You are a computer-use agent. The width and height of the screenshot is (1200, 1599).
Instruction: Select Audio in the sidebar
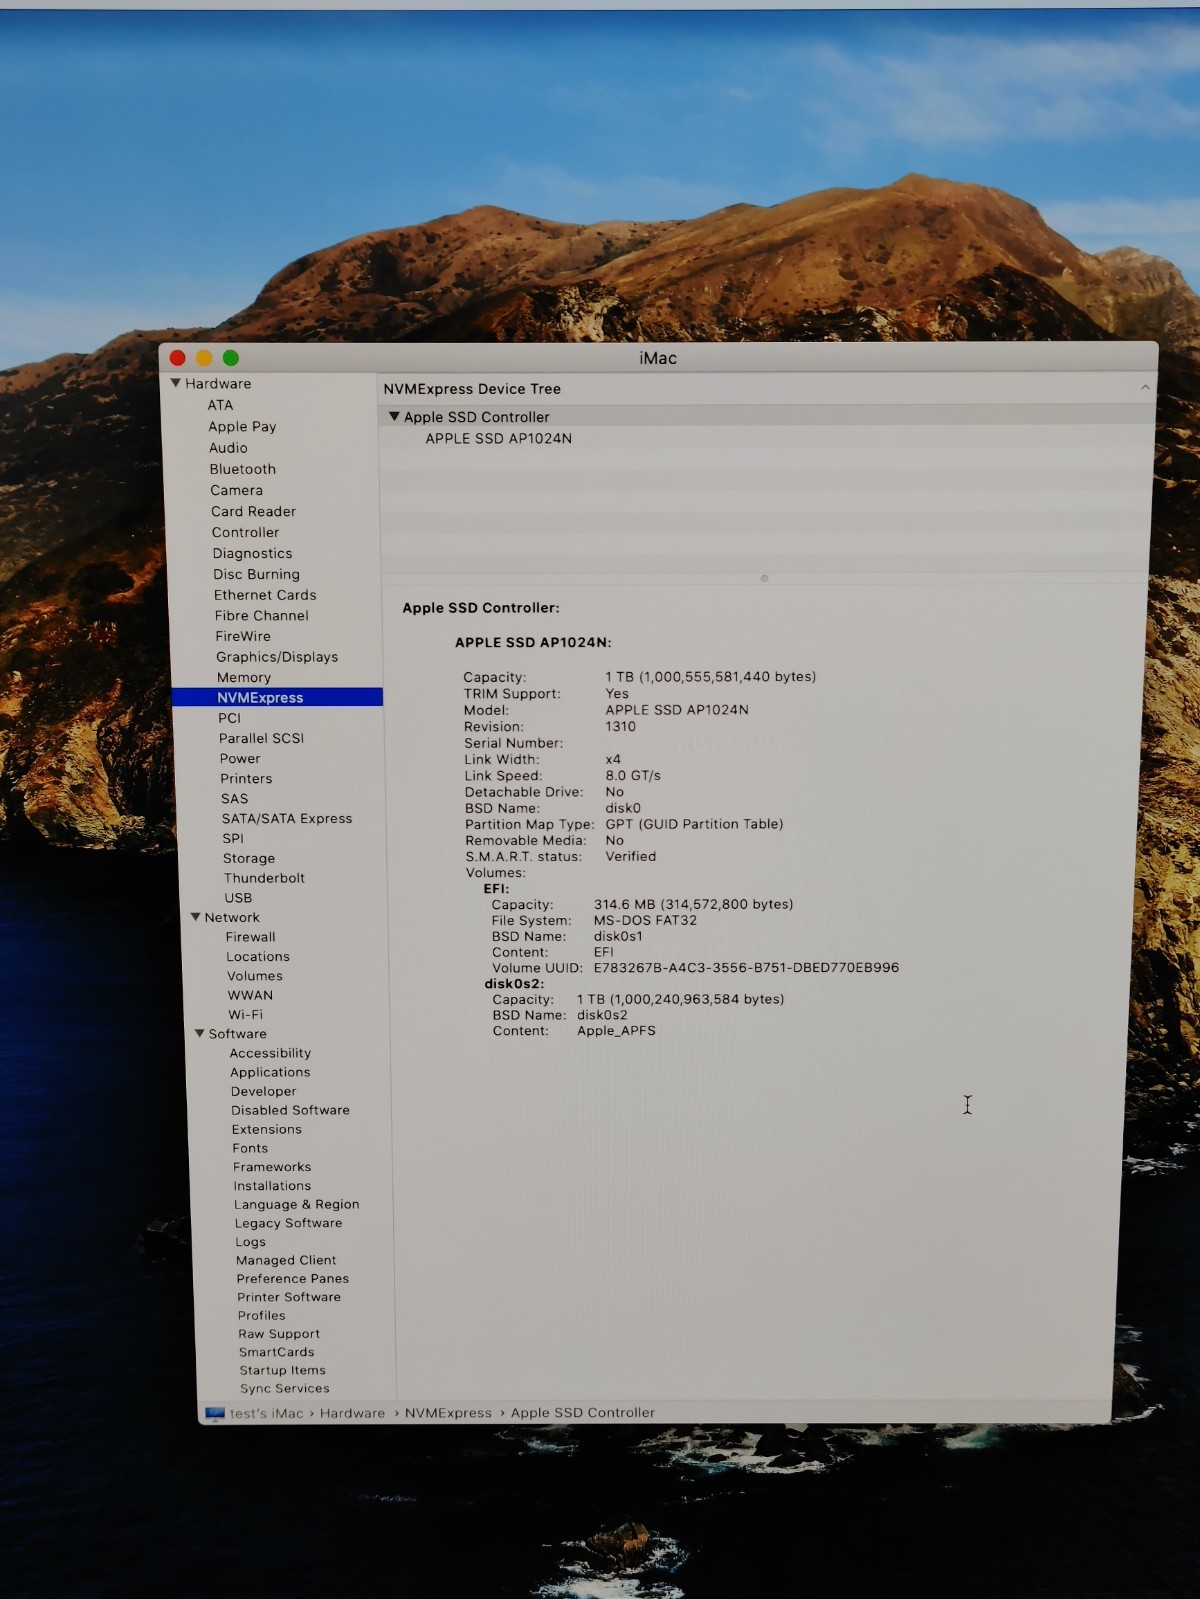pyautogui.click(x=228, y=448)
